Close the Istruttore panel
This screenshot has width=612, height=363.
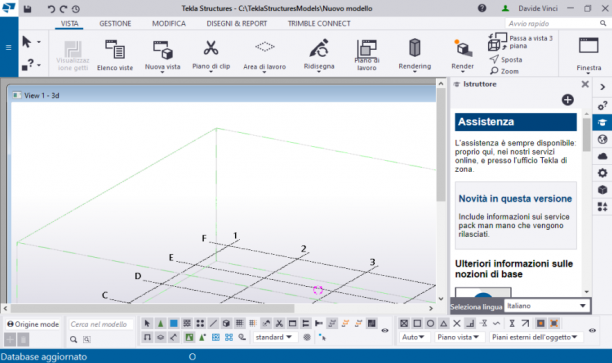coord(585,84)
